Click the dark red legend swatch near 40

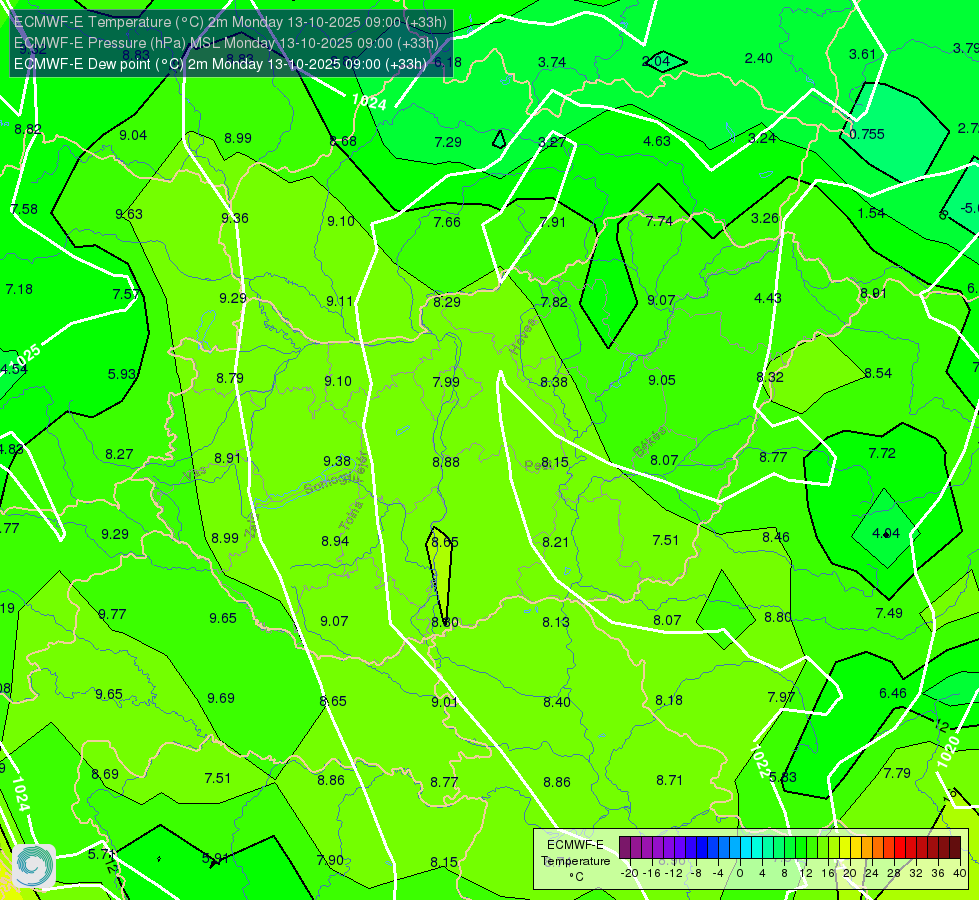(955, 848)
